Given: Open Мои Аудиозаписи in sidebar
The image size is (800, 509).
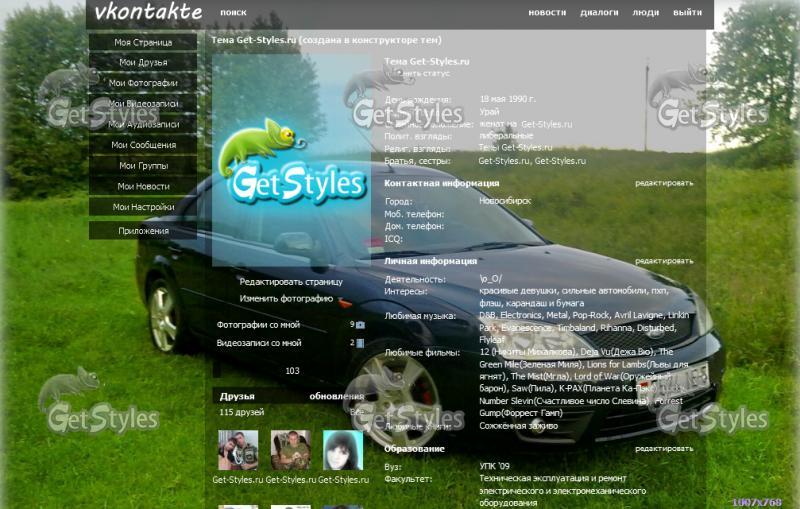Looking at the screenshot, I should (x=143, y=124).
